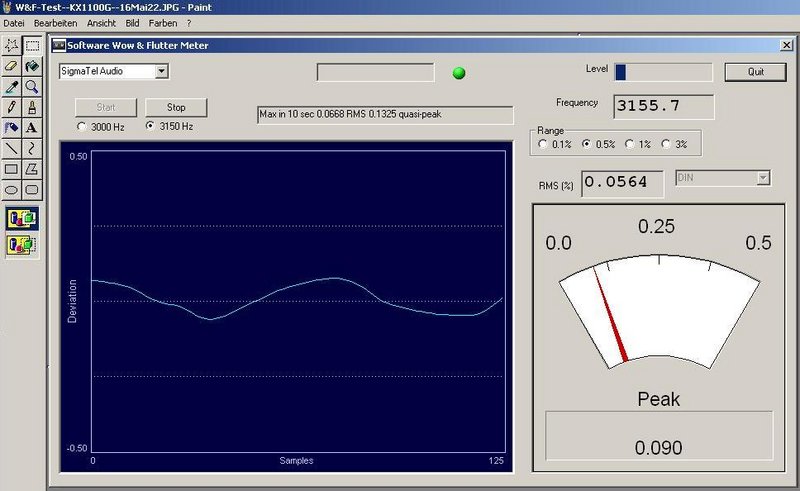Image resolution: width=800 pixels, height=491 pixels.
Task: Pick the Eraser tool in Paint
Action: click(x=11, y=66)
